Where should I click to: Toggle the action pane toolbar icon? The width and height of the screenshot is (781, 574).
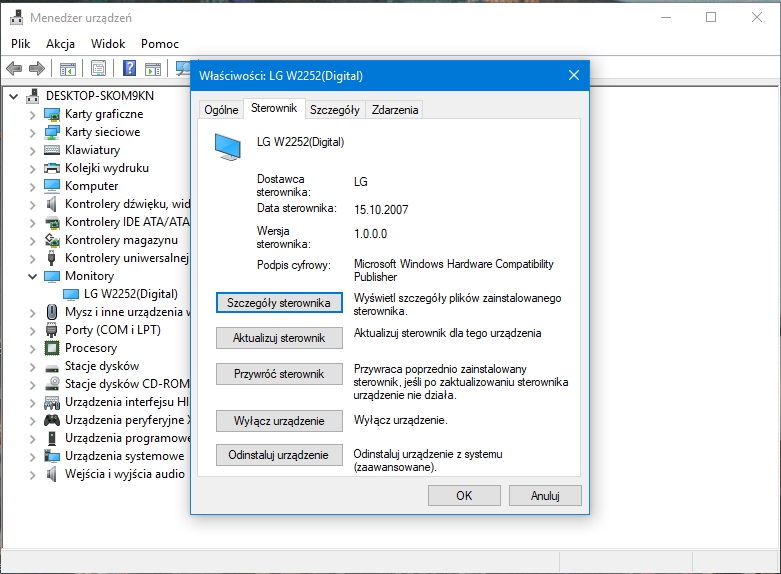[x=153, y=69]
